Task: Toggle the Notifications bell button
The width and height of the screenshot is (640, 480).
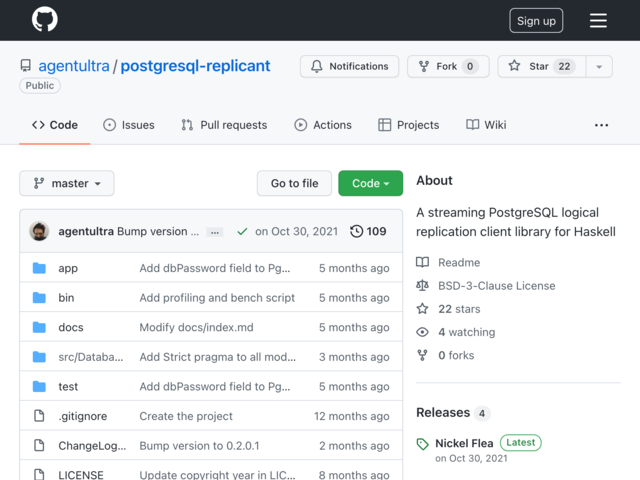Action: [x=349, y=67]
